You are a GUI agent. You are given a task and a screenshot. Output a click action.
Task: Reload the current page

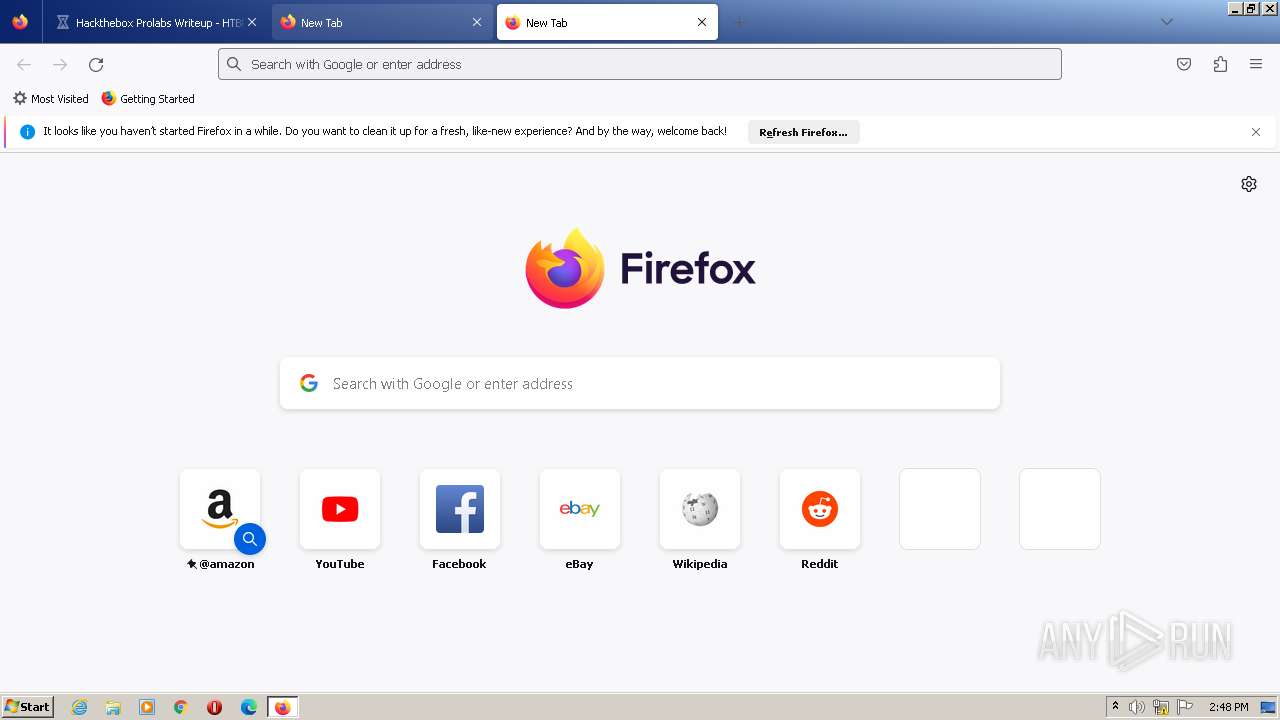[96, 64]
